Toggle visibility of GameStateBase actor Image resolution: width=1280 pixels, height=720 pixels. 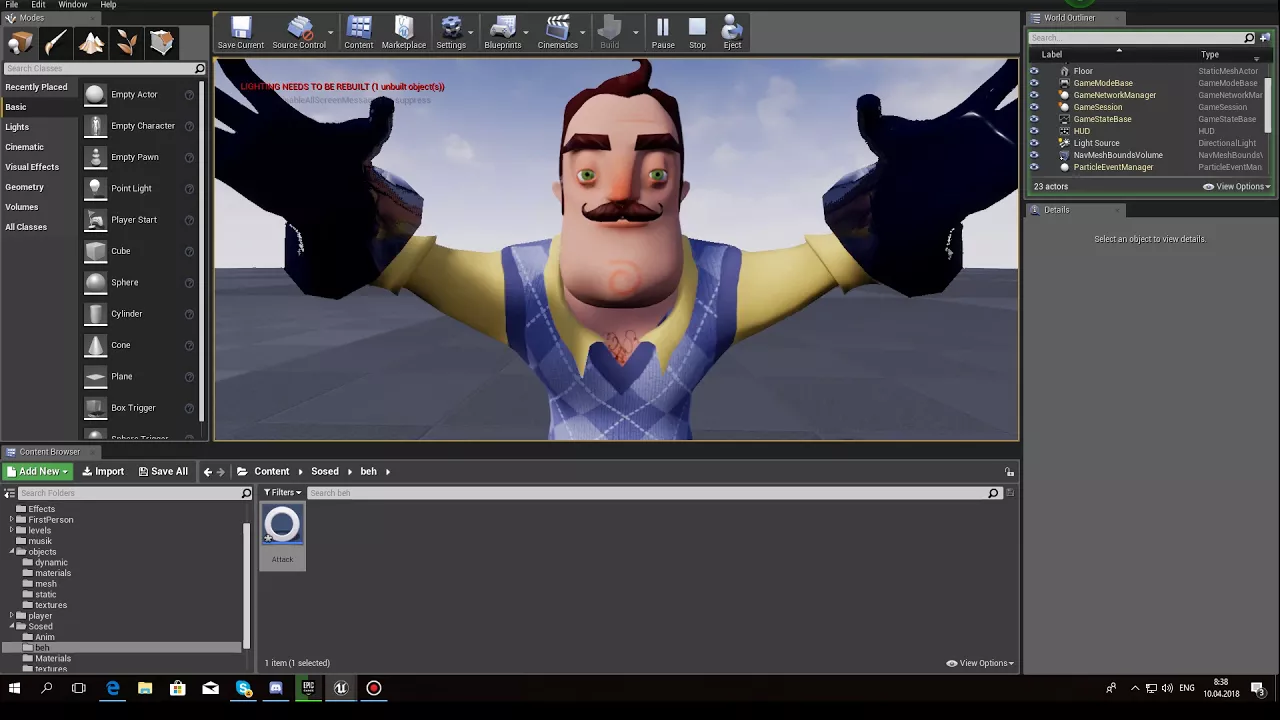(1034, 119)
